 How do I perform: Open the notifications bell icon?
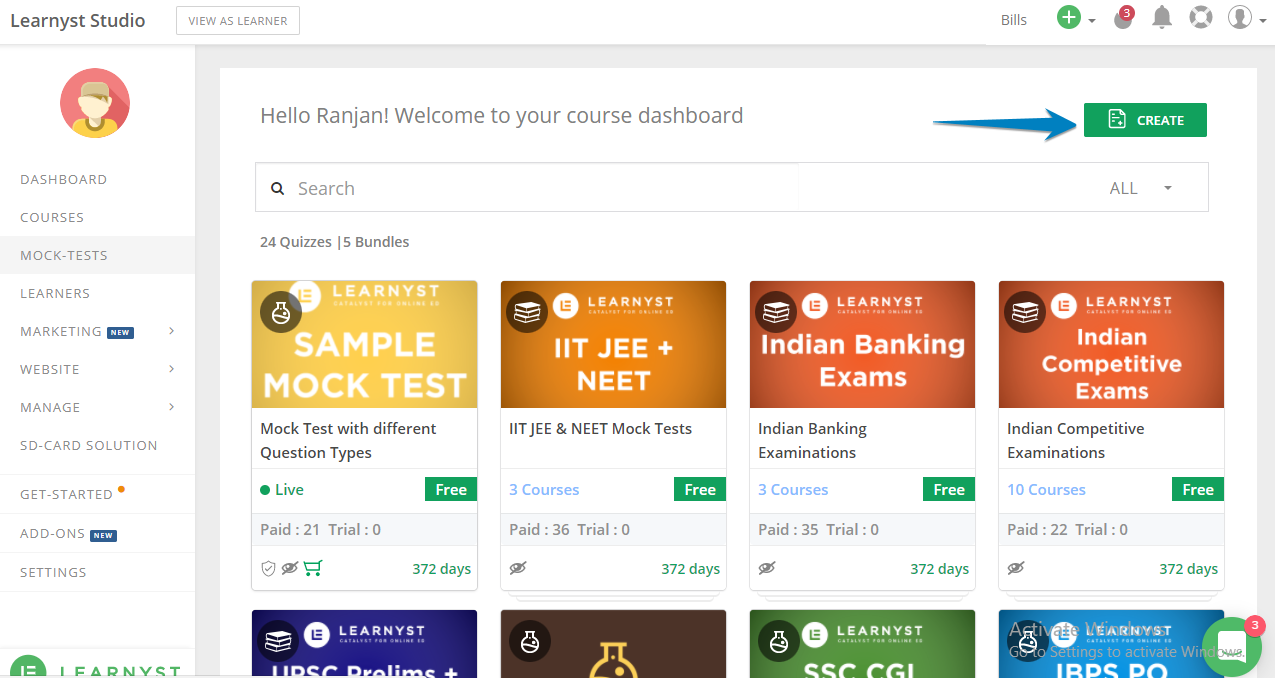tap(1162, 18)
